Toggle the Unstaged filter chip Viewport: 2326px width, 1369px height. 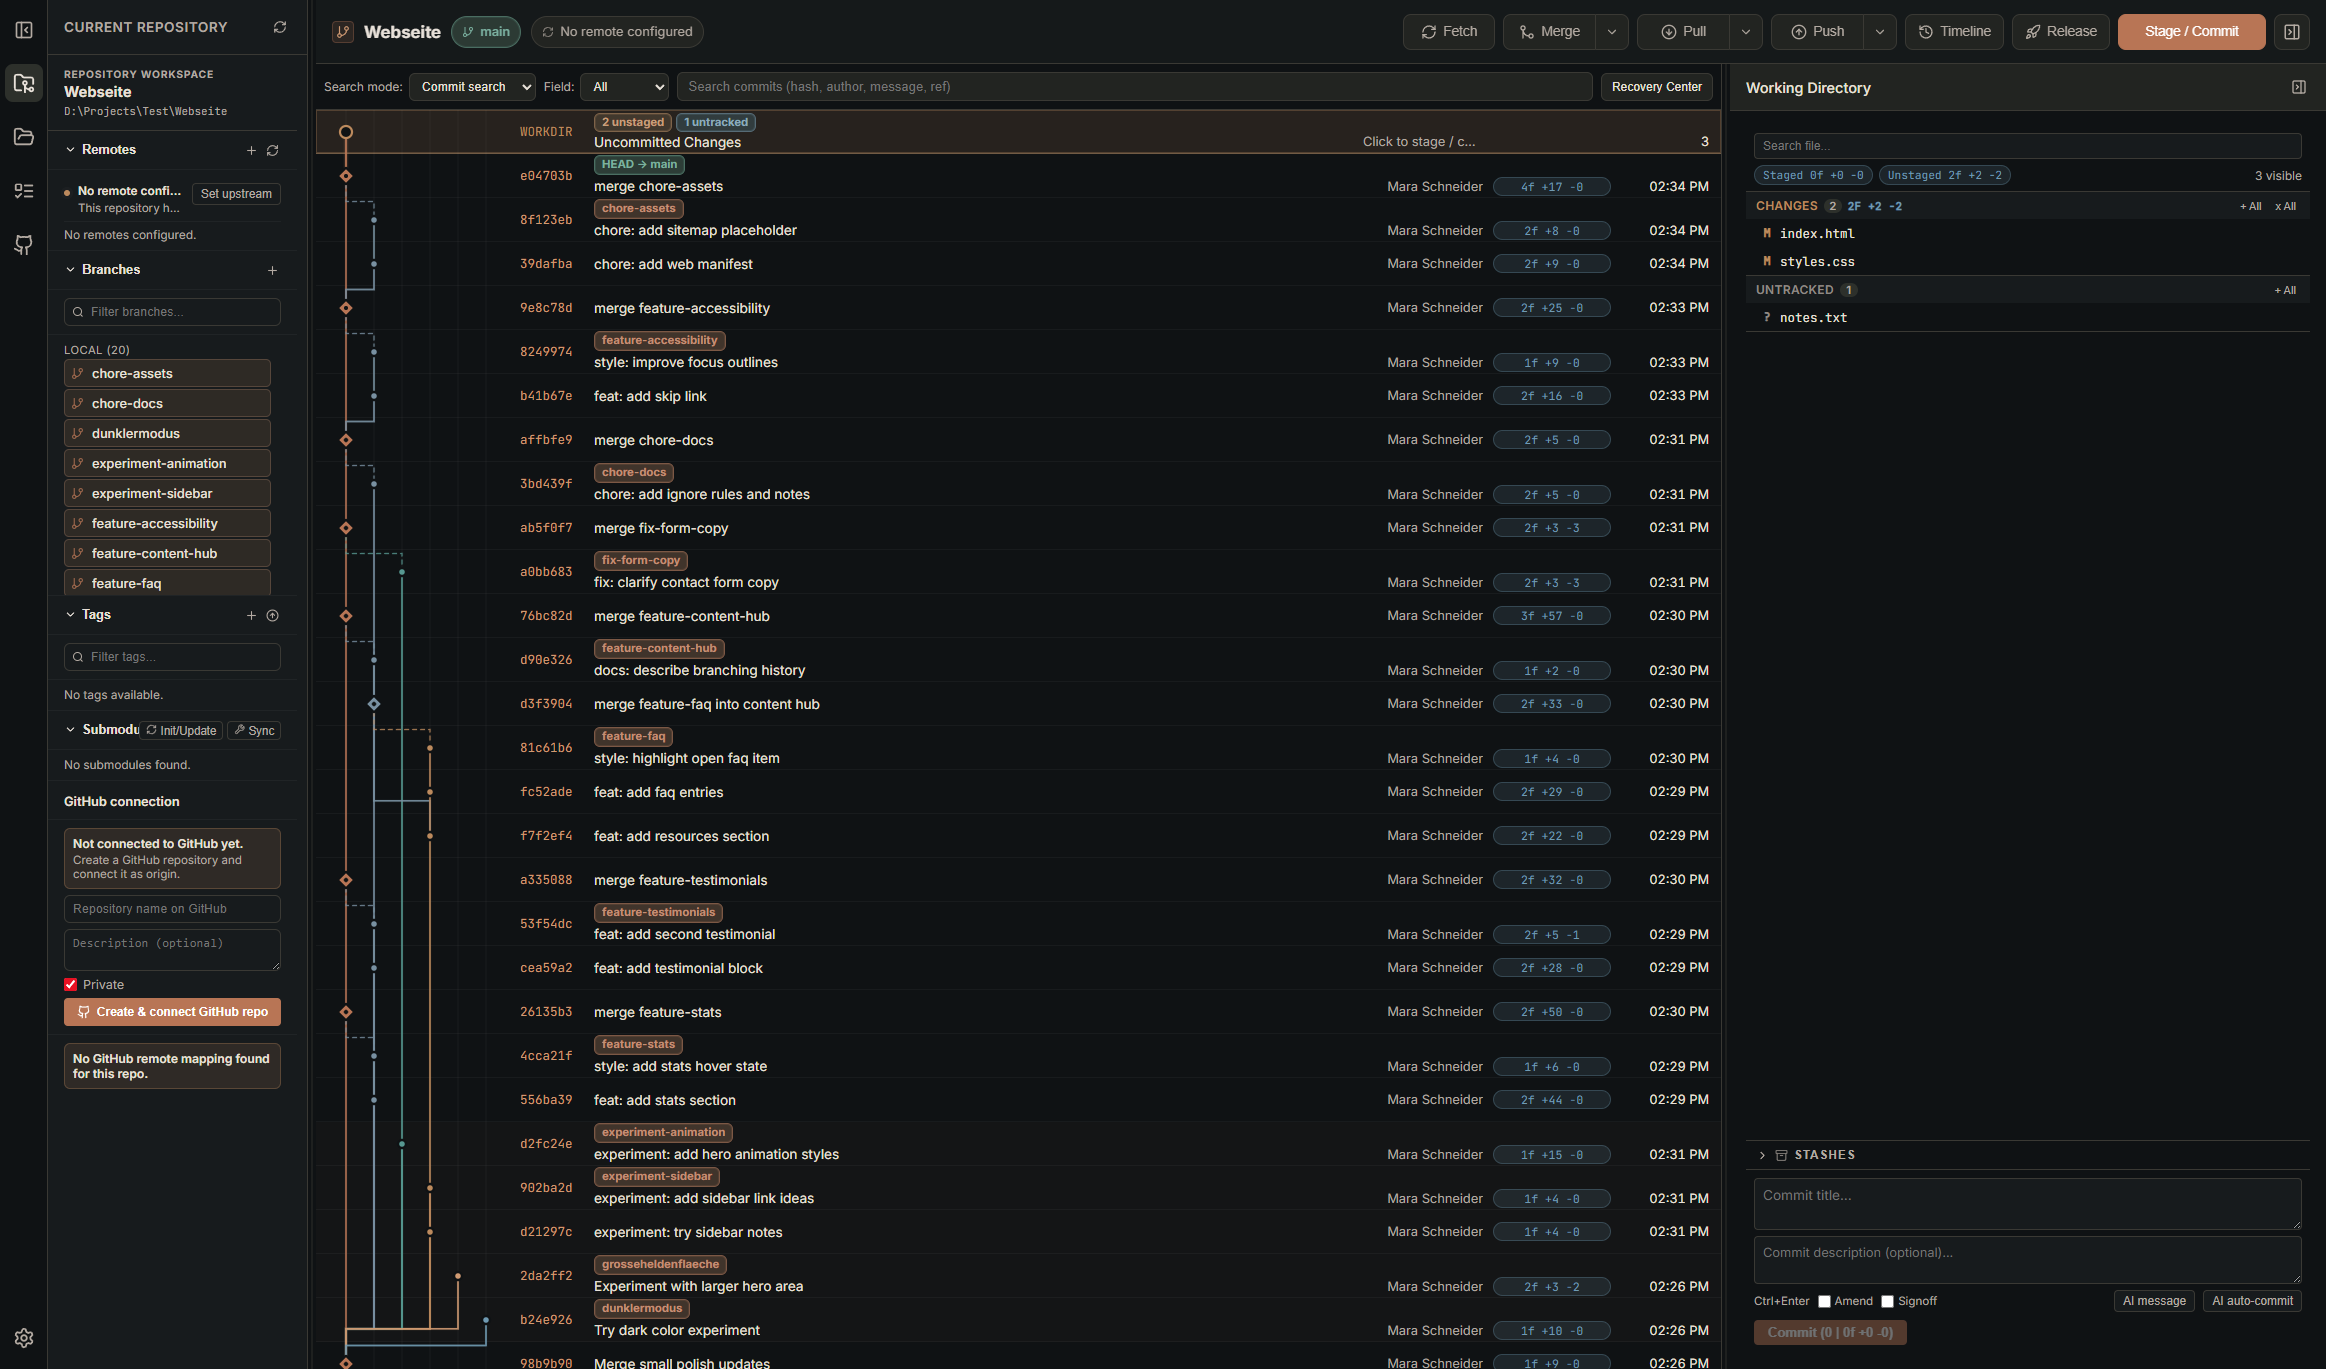coord(1944,175)
